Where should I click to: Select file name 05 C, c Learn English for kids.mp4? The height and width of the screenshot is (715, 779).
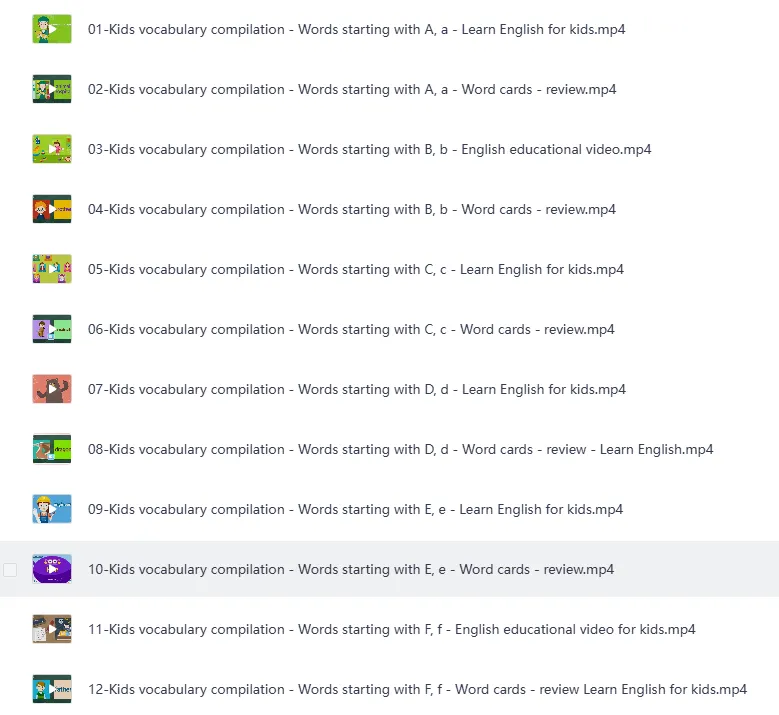[356, 269]
